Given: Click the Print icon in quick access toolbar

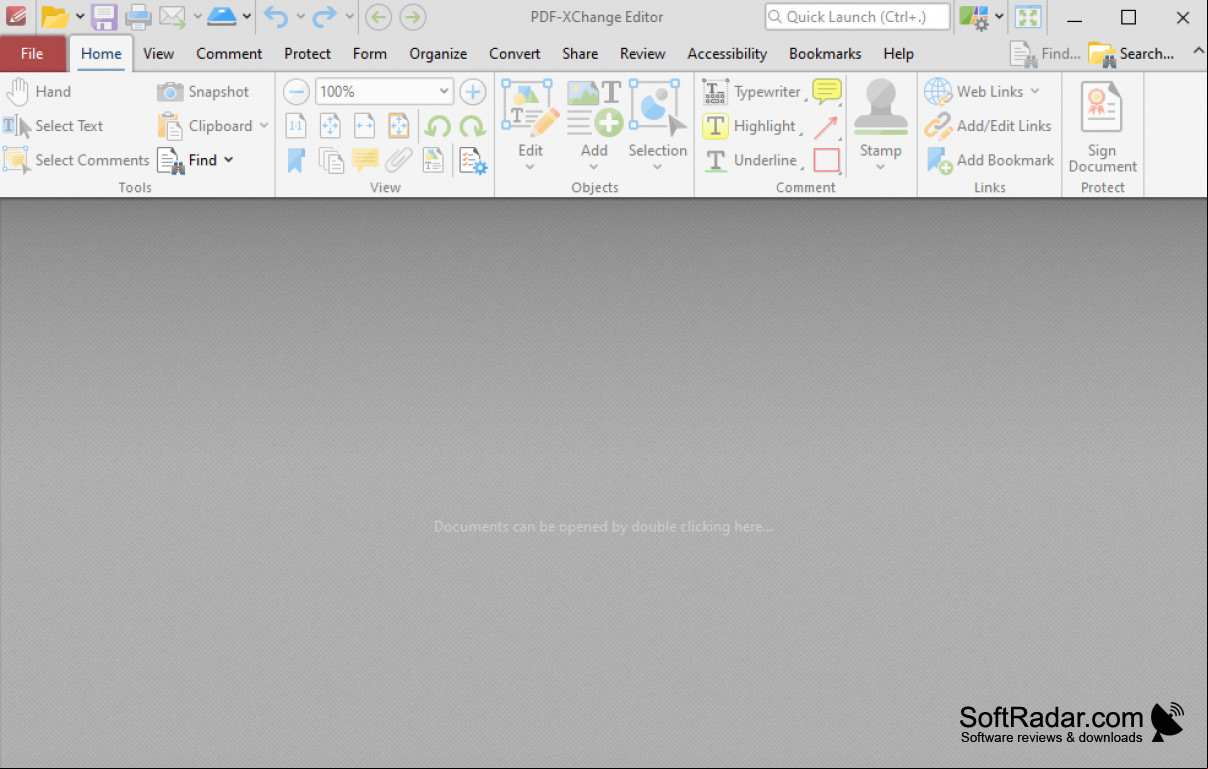Looking at the screenshot, I should pos(138,17).
